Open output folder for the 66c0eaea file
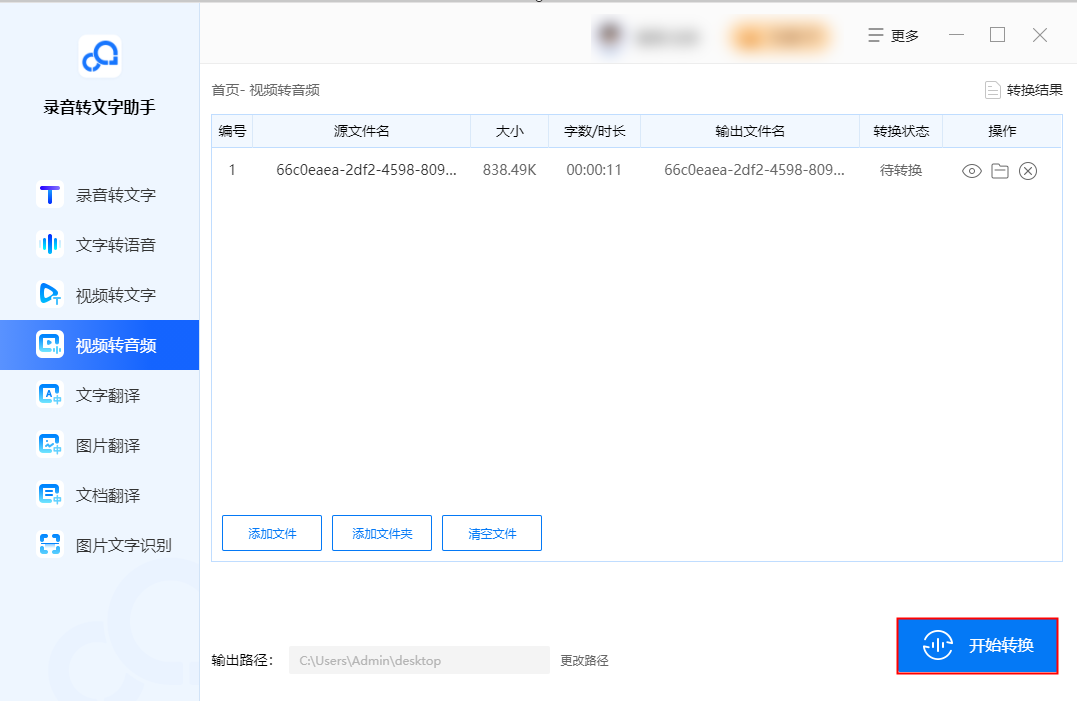 (x=999, y=170)
